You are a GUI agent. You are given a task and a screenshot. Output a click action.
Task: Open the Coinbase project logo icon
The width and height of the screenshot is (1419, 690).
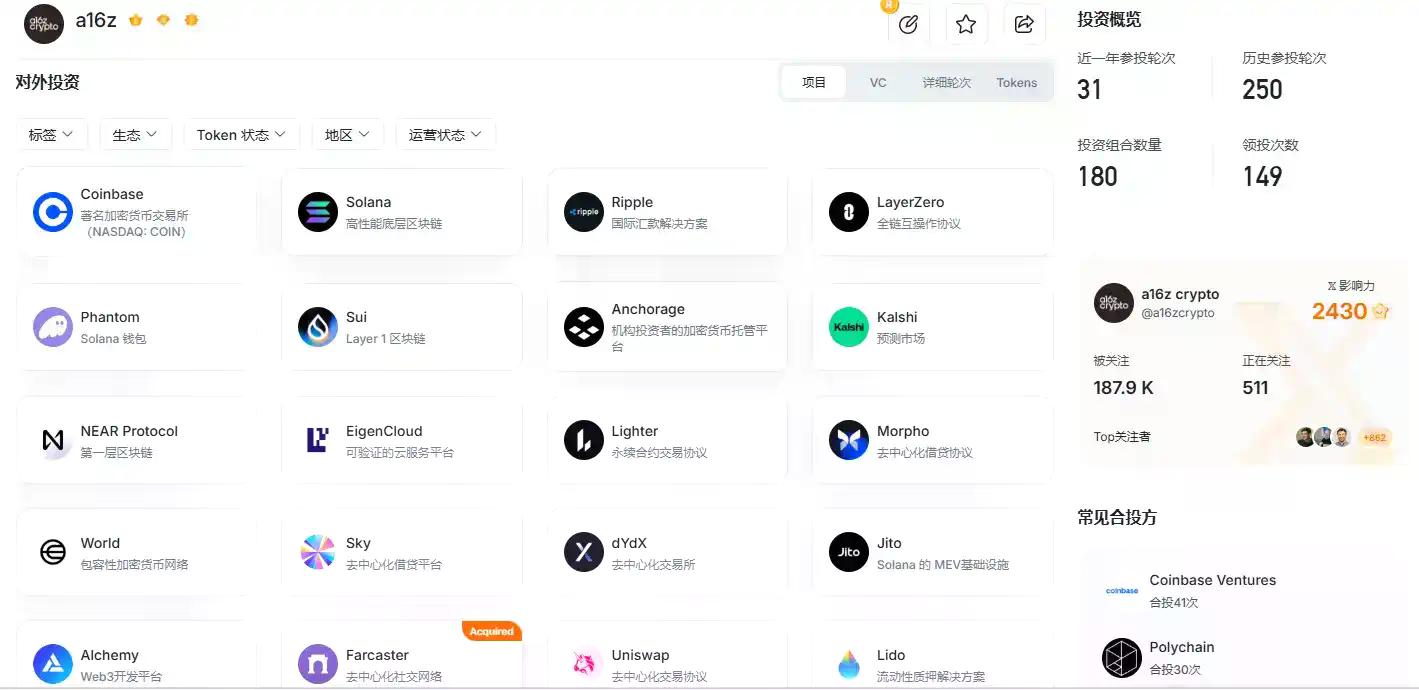click(x=51, y=211)
